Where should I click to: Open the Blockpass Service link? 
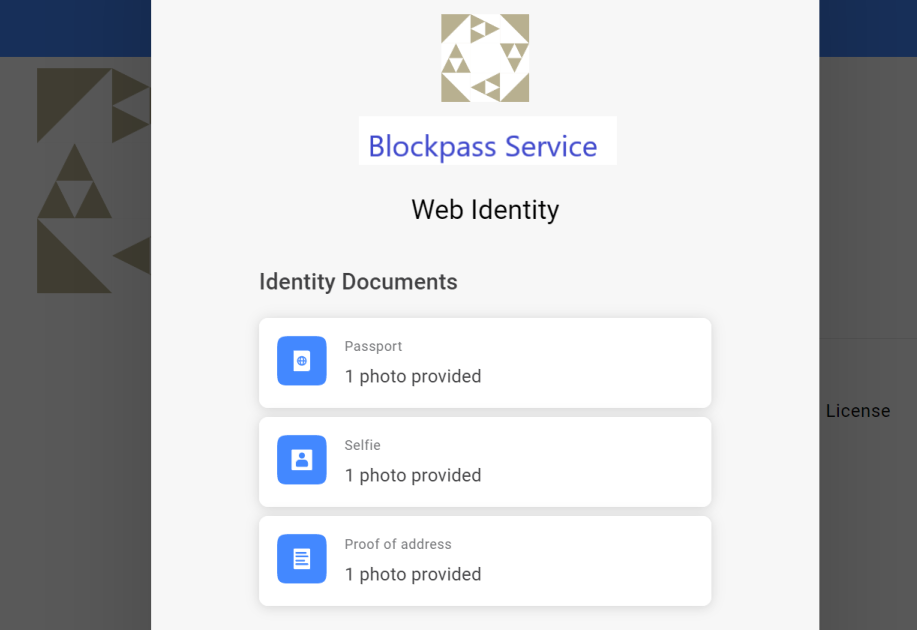point(482,146)
